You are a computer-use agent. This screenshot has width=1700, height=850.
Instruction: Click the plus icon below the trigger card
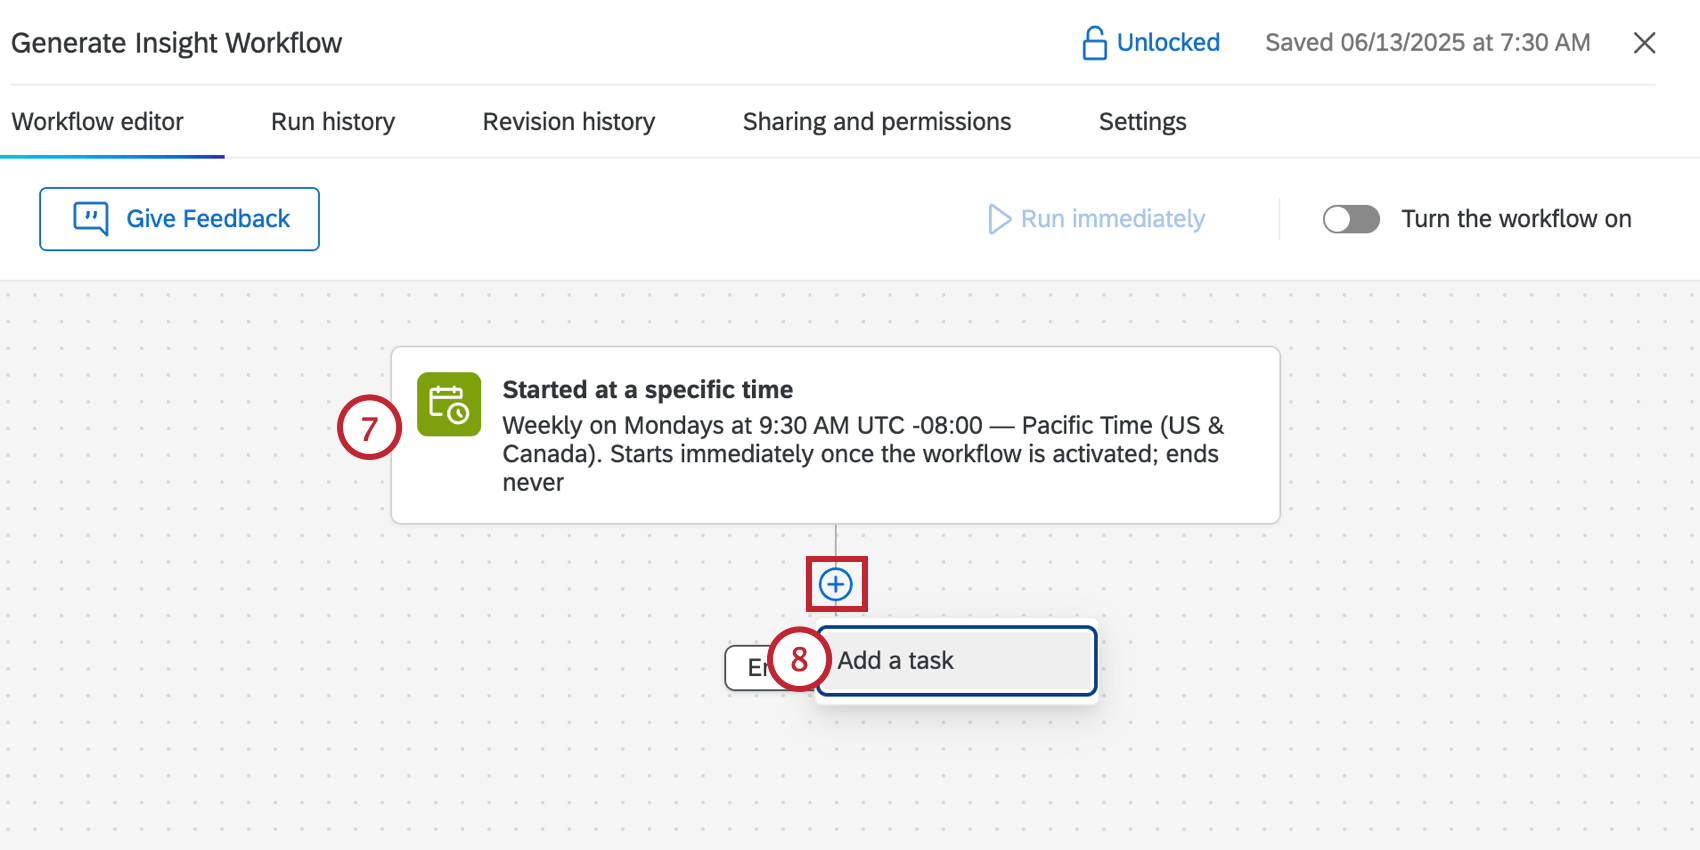click(836, 583)
